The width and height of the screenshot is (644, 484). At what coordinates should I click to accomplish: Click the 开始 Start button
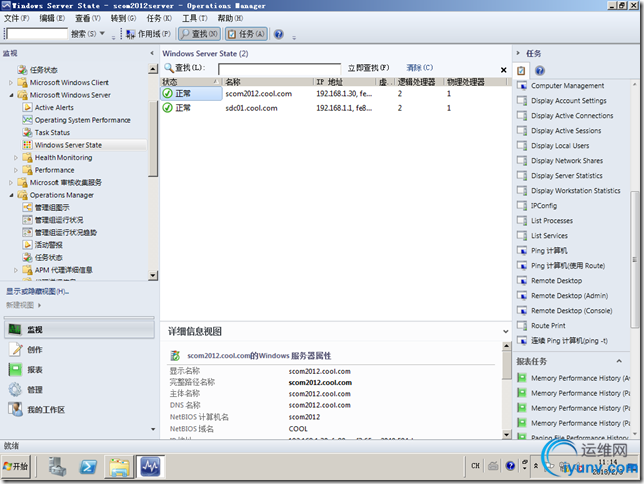tap(16, 466)
